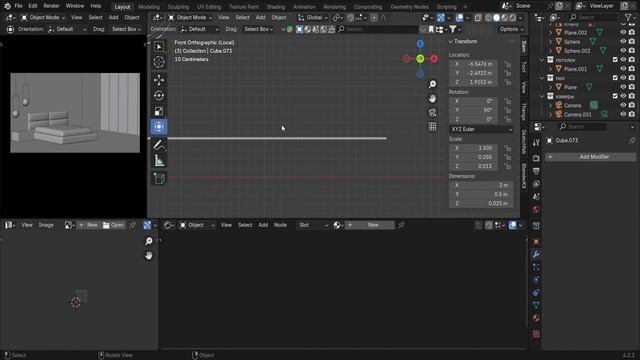Open Object properties orange square icon
The height and width of the screenshot is (360, 640).
536,242
